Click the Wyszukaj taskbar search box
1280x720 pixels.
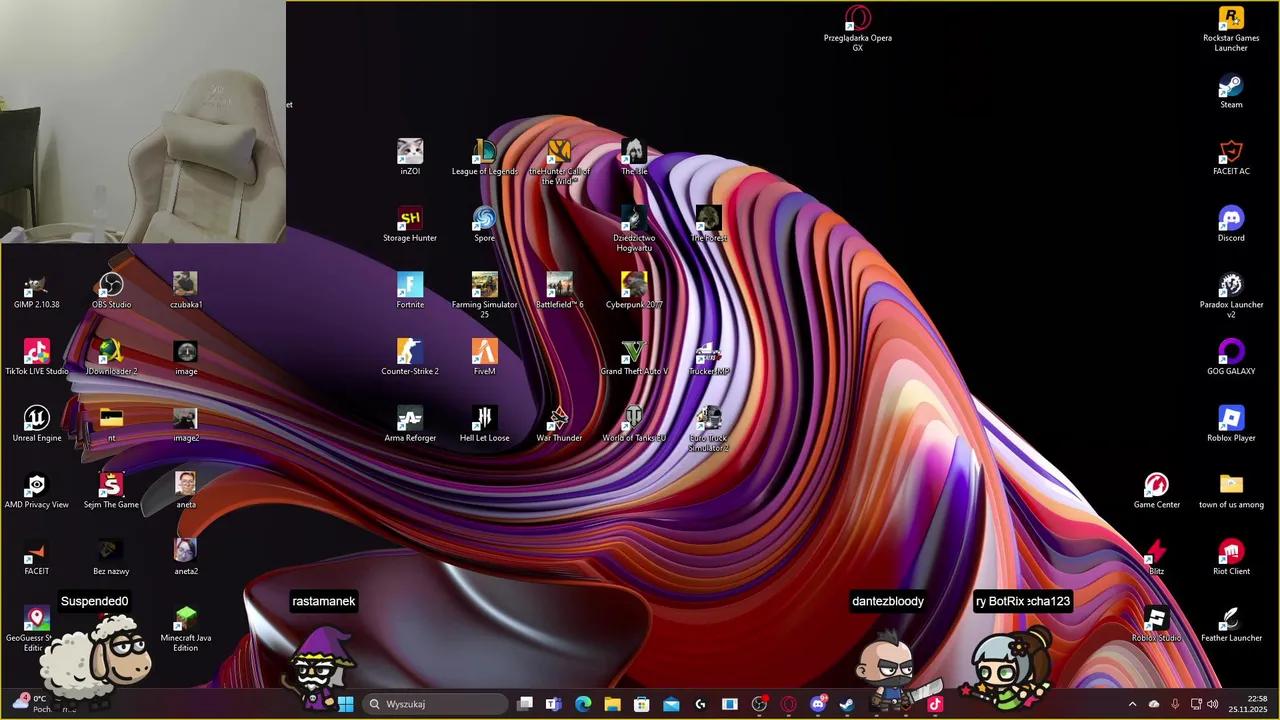point(434,704)
